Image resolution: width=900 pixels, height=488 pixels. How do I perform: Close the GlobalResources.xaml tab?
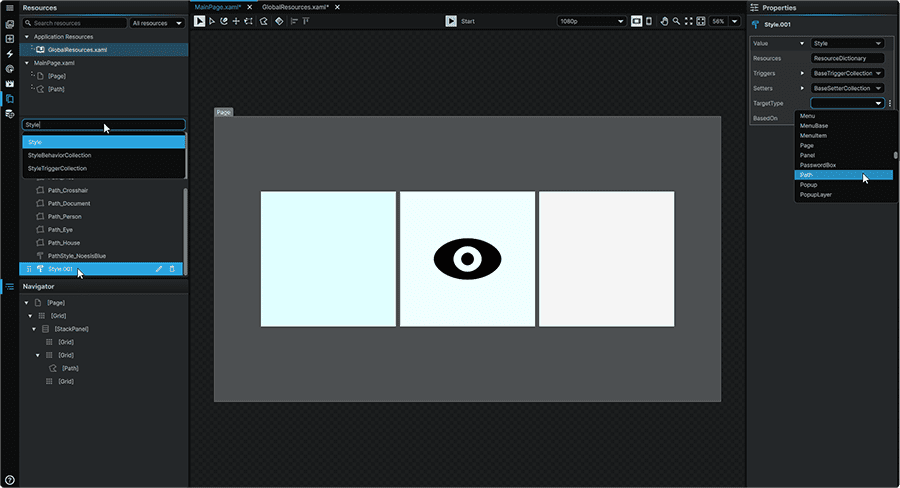coord(338,7)
